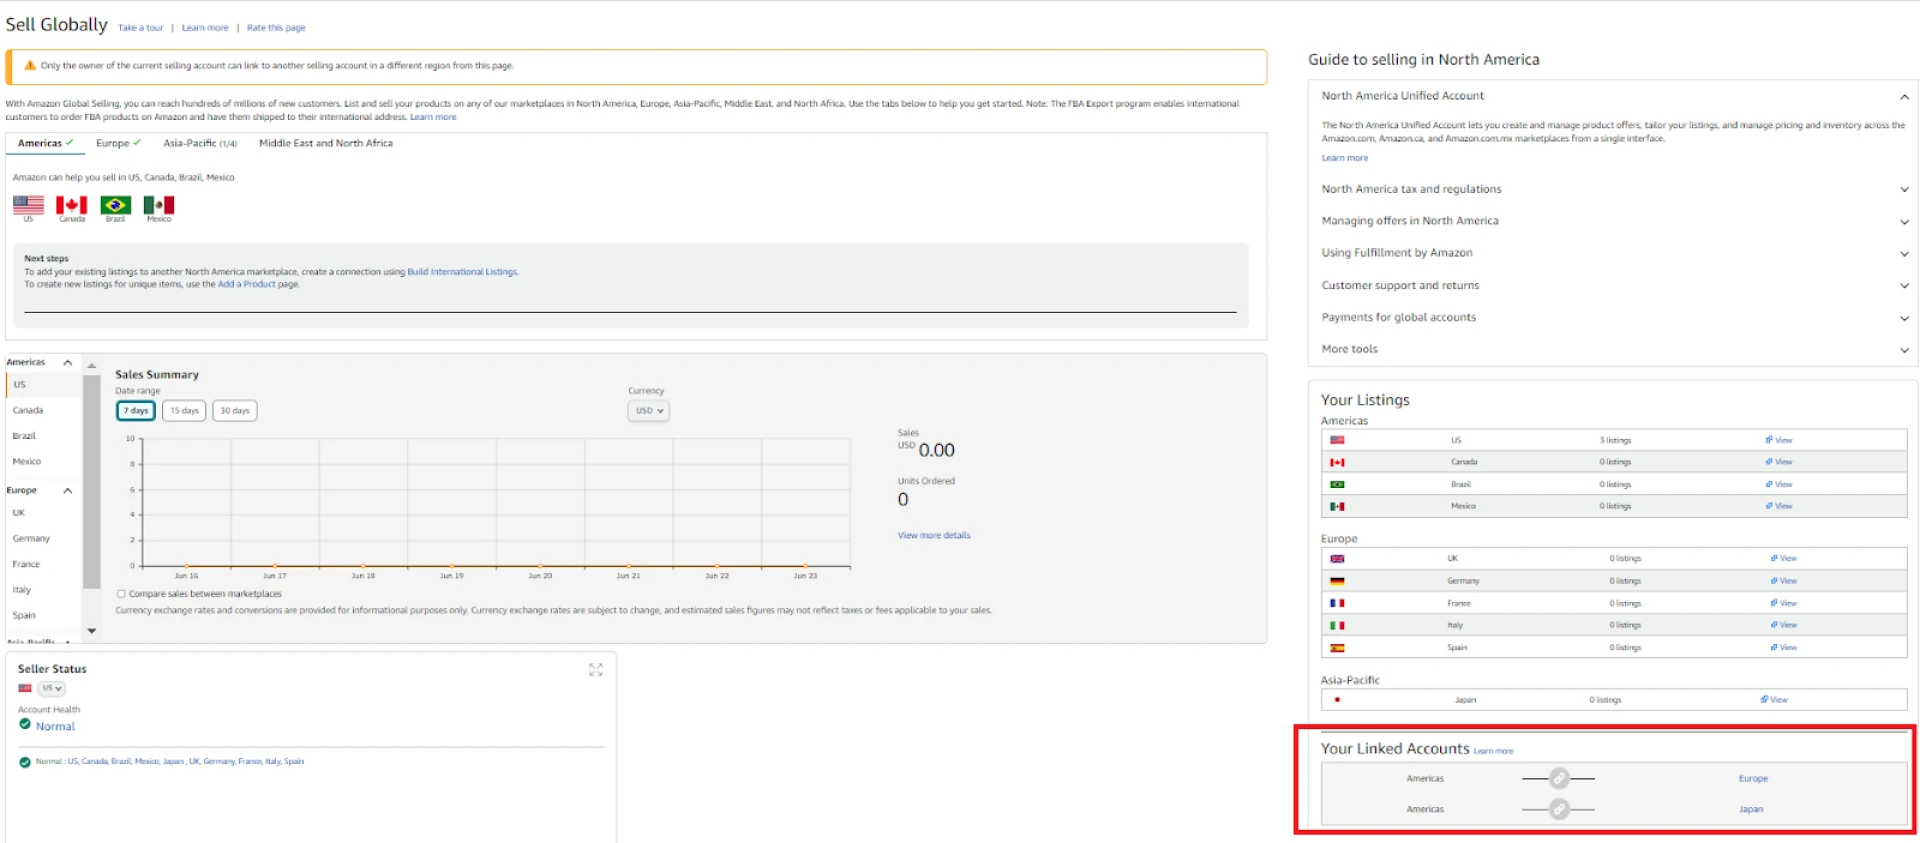Expand Payments for global accounts section
Image resolution: width=1920 pixels, height=843 pixels.
tap(1904, 318)
